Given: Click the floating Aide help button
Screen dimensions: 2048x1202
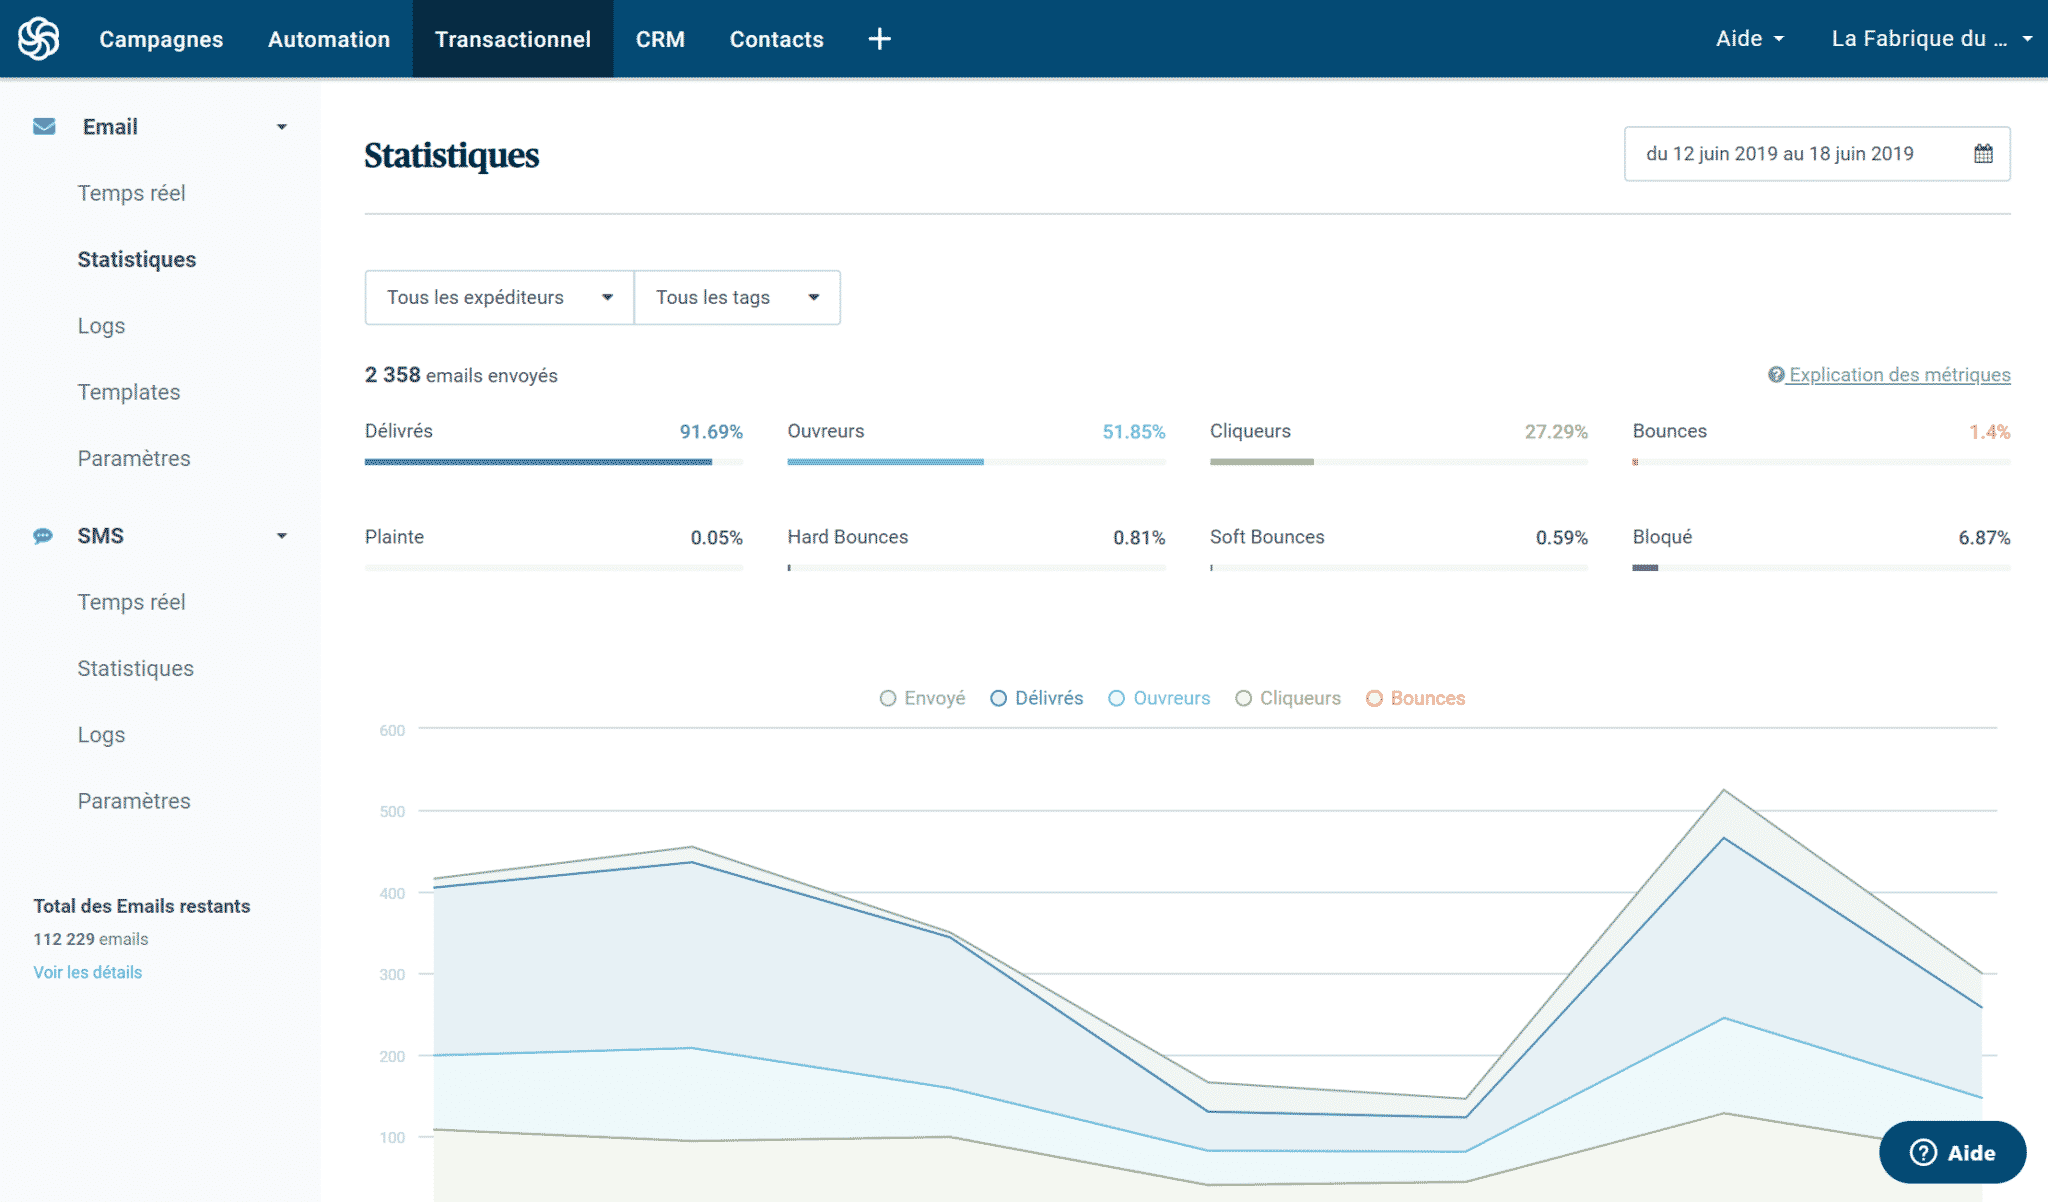Looking at the screenshot, I should [x=1952, y=1152].
